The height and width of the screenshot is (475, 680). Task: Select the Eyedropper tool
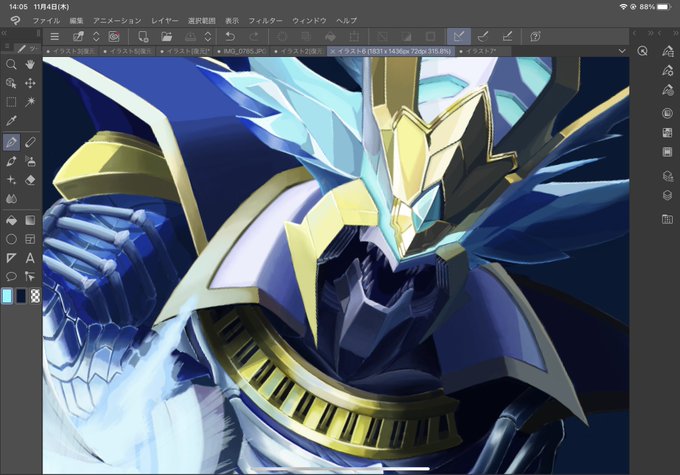[x=11, y=121]
